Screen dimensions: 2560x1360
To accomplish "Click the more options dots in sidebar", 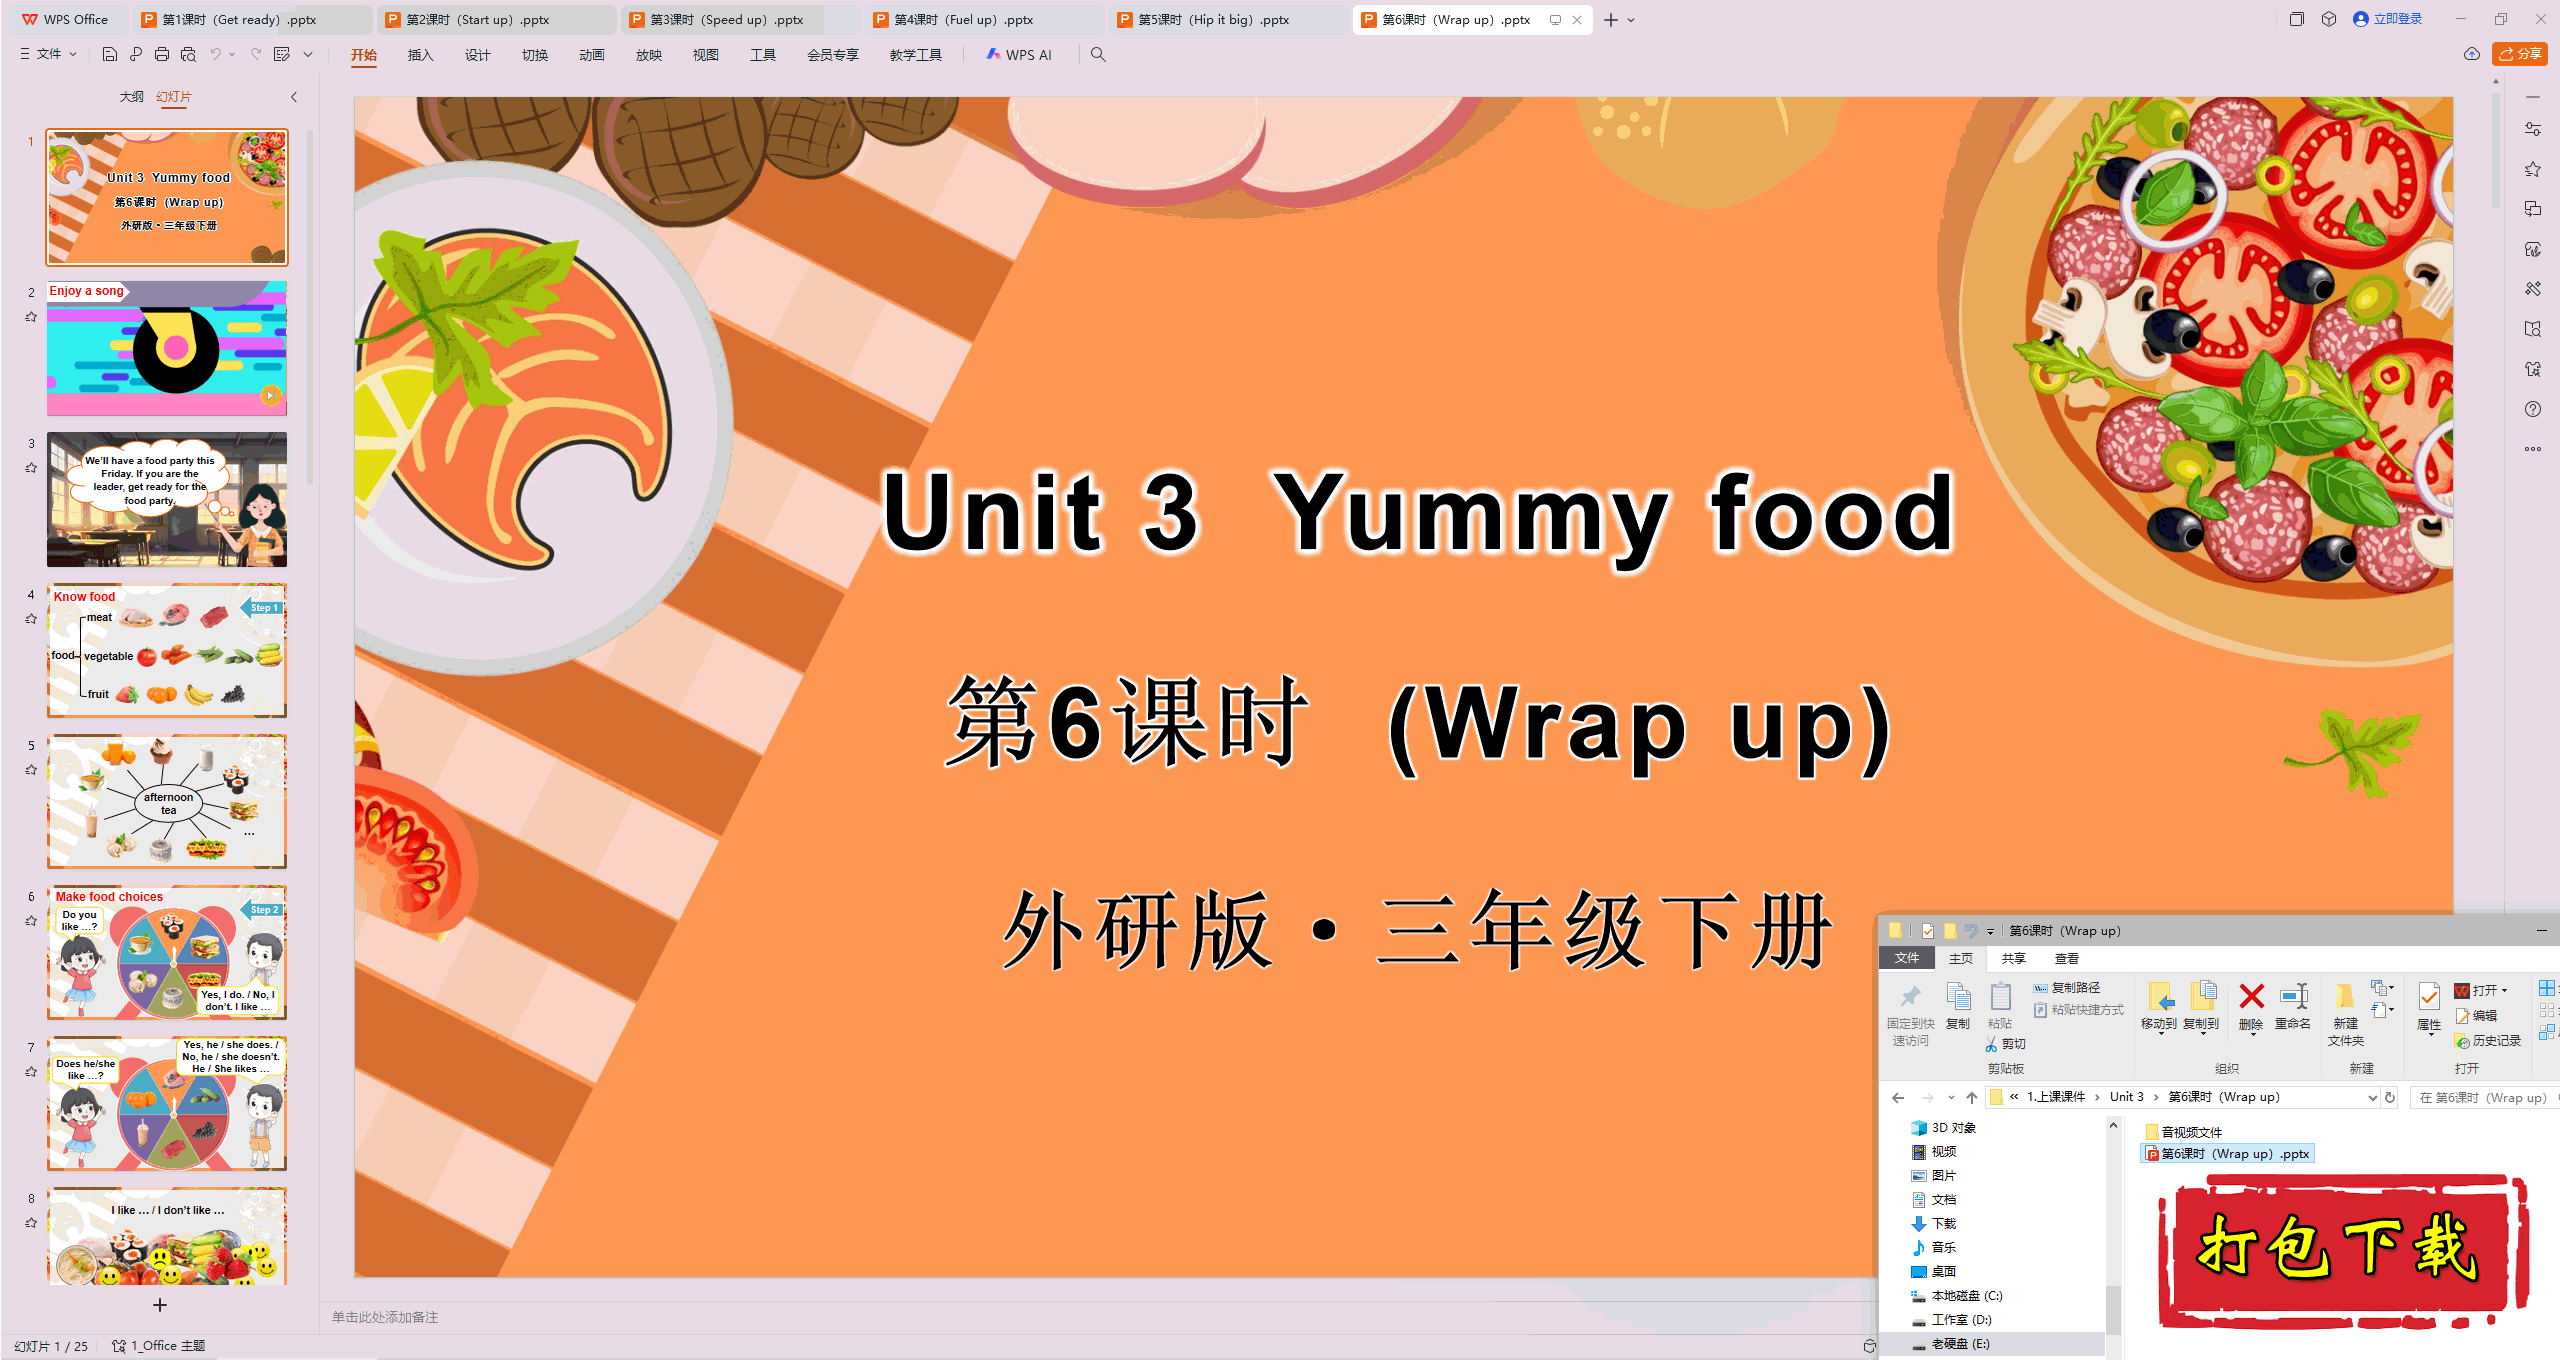I will point(2533,449).
